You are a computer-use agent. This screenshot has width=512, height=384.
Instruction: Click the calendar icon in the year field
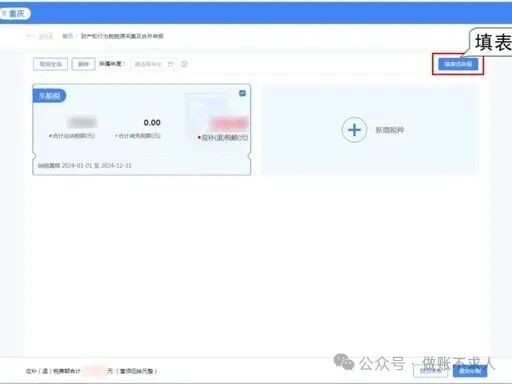click(x=171, y=64)
